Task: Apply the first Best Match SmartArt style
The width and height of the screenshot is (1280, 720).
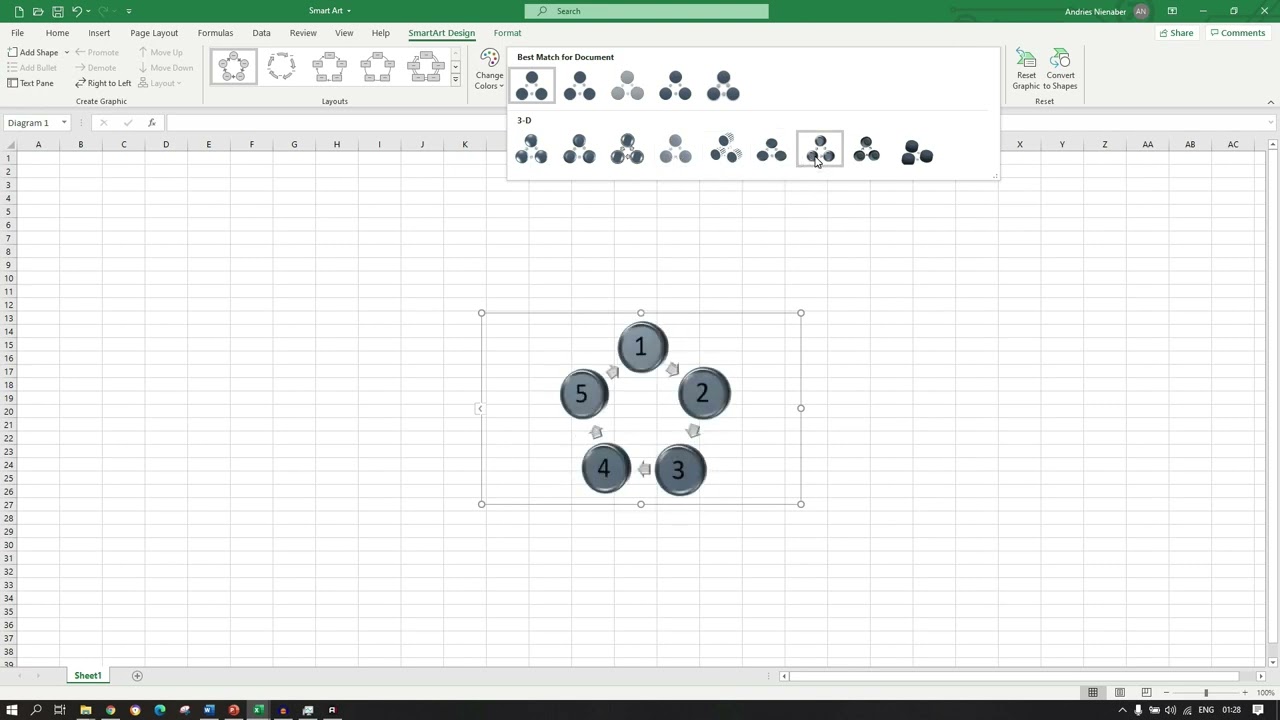Action: (x=531, y=85)
